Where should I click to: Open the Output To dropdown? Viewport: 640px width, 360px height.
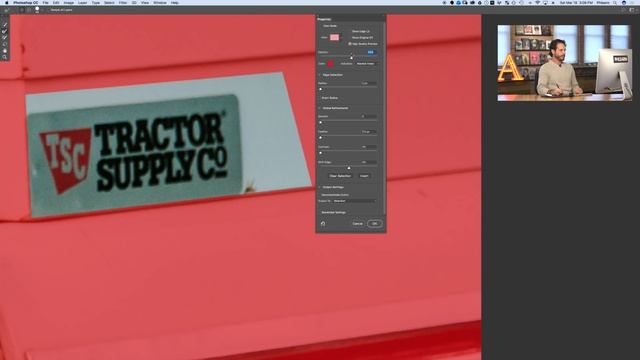pos(354,201)
